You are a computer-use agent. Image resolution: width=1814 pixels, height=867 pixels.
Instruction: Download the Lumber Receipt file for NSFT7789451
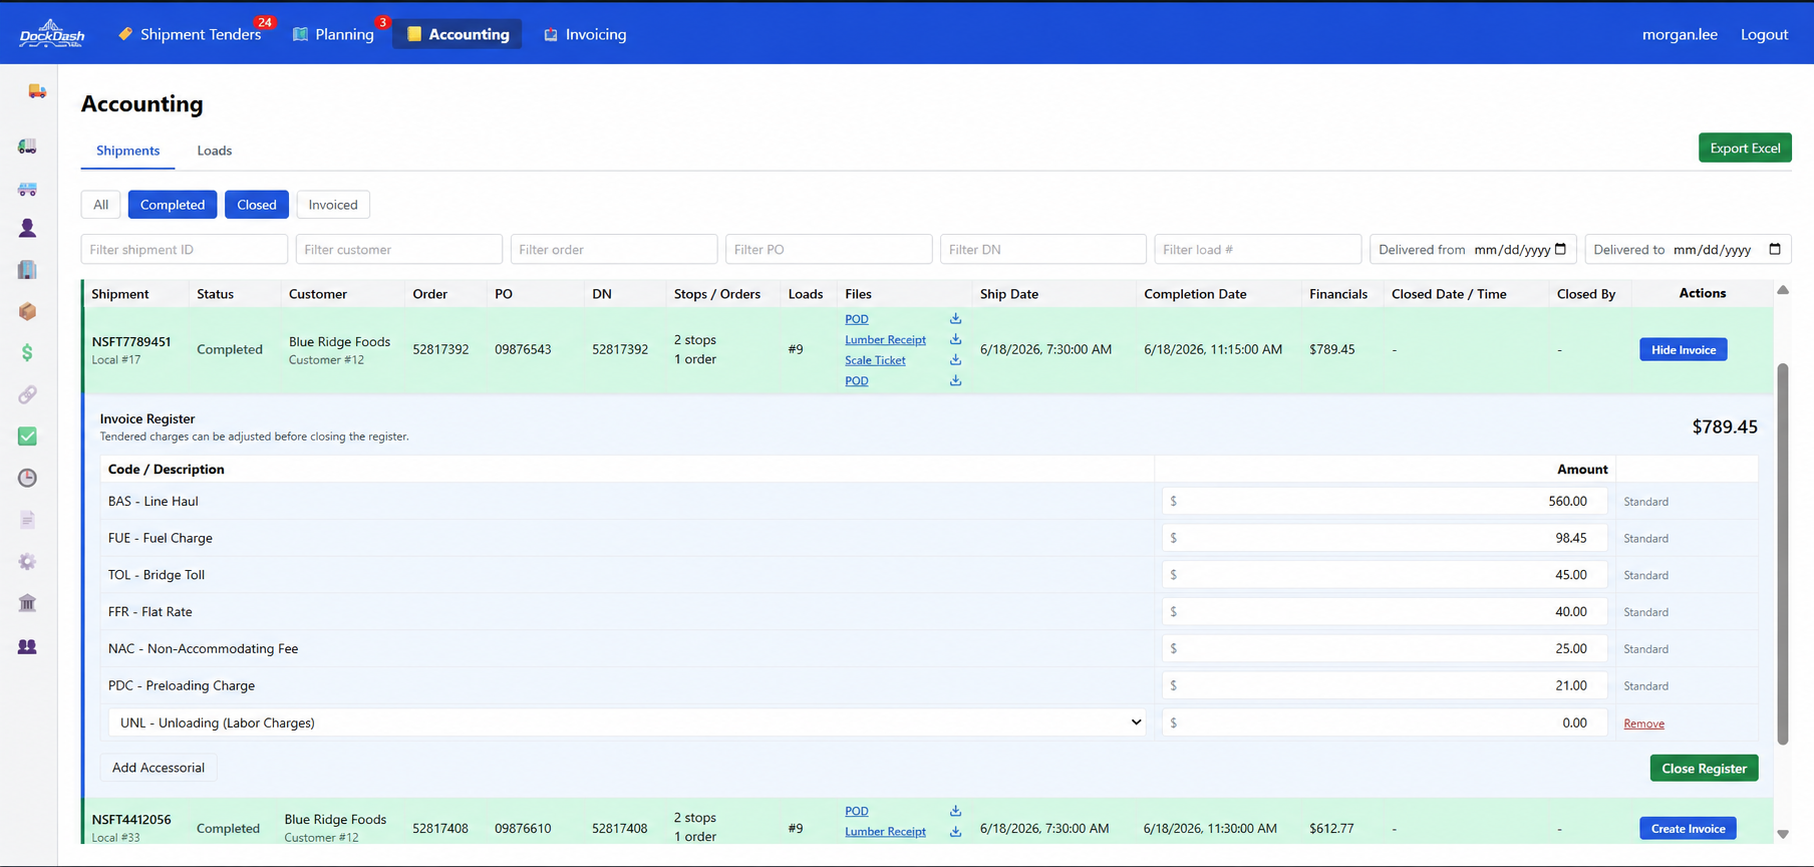pyautogui.click(x=955, y=339)
